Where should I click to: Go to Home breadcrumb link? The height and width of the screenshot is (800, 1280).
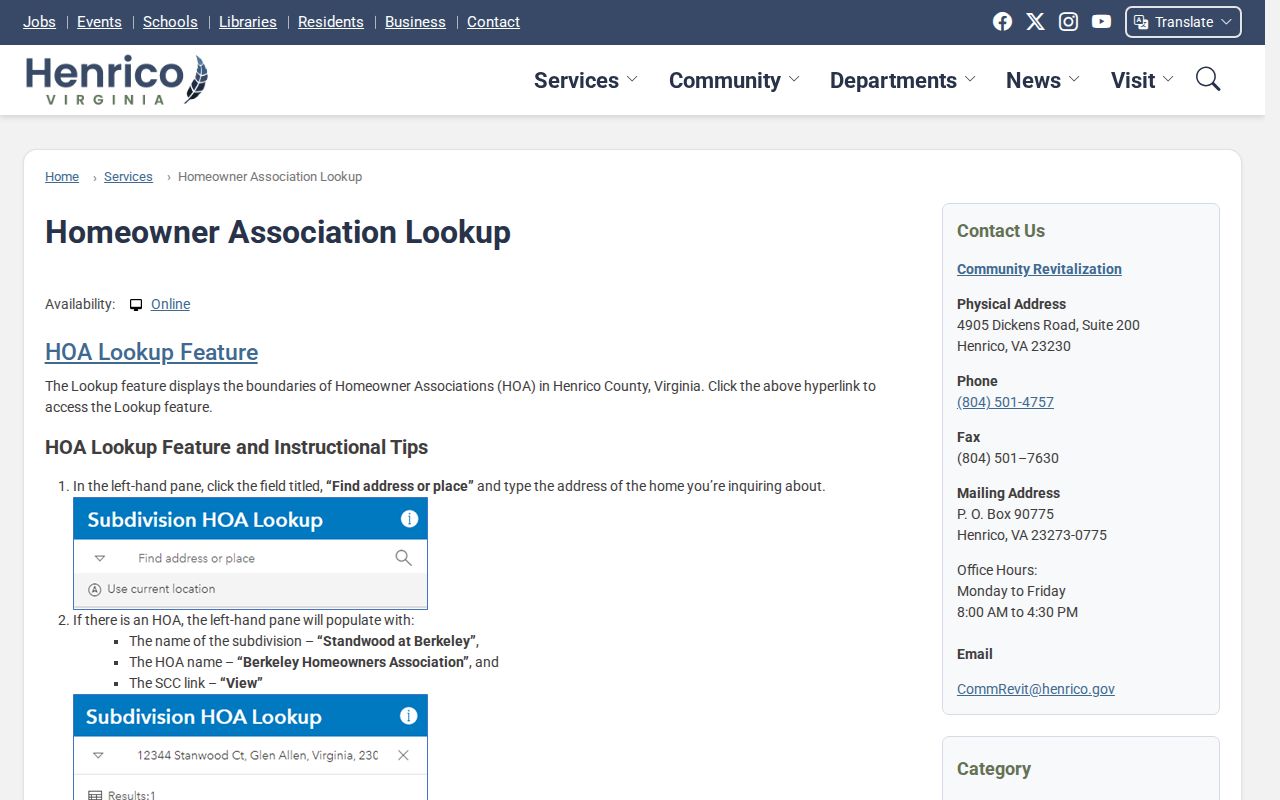click(x=62, y=177)
